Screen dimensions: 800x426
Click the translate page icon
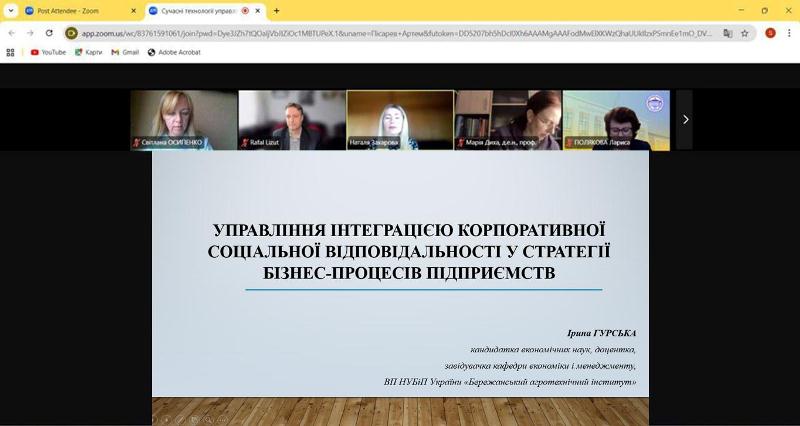[727, 33]
